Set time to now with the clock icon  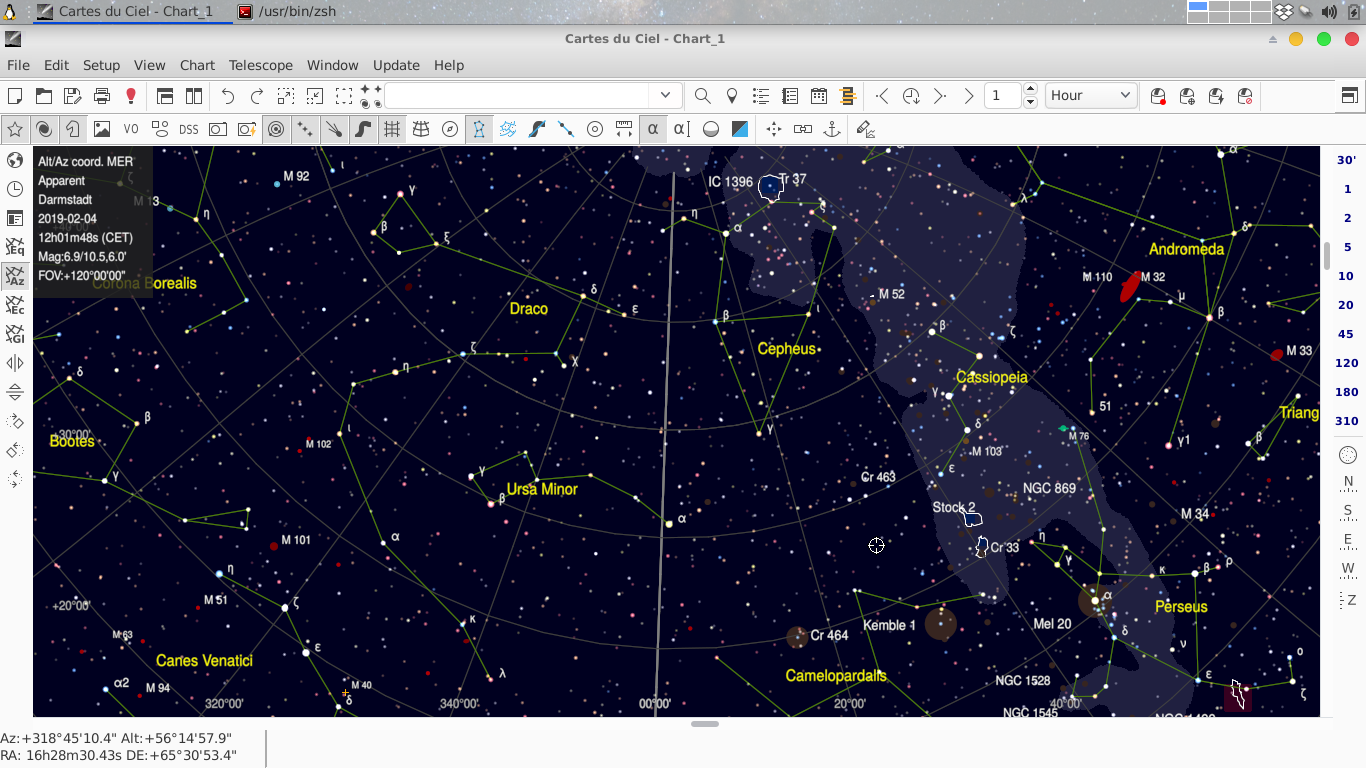911,96
